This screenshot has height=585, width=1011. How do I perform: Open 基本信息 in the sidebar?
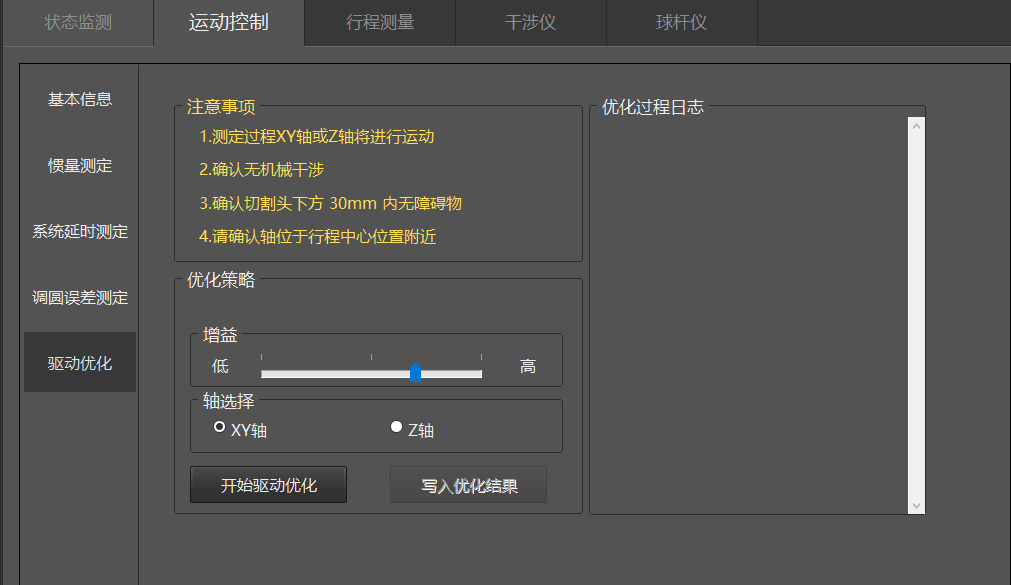click(80, 99)
